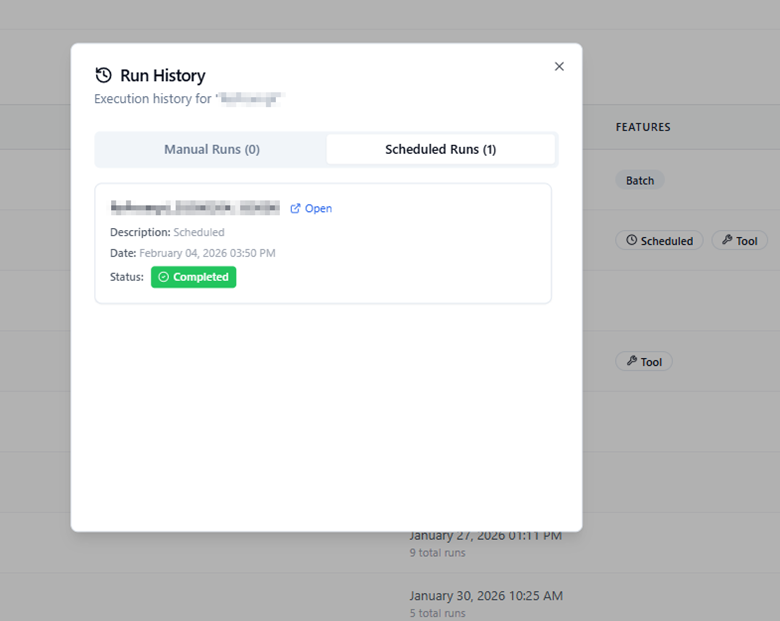Select the January 27, 2026 01:11 PM entry
780x621 pixels.
coord(485,536)
